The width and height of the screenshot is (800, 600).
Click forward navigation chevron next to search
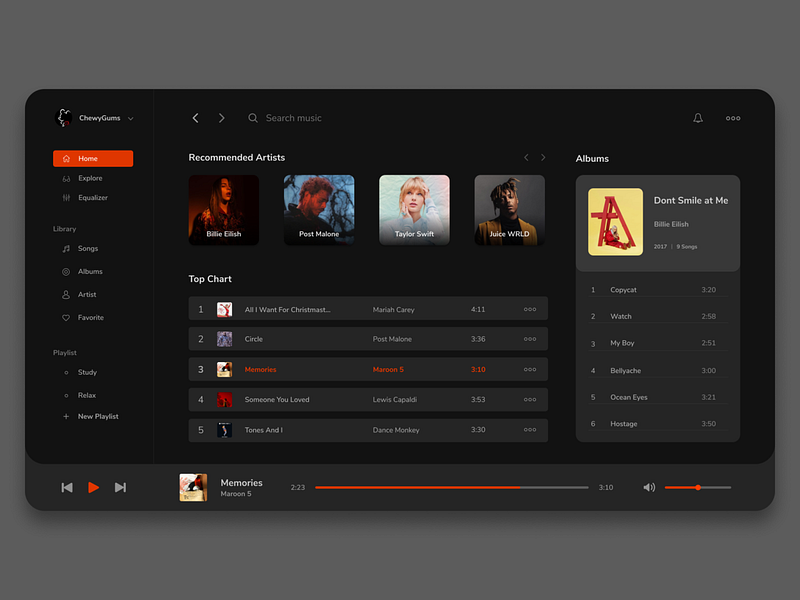tap(221, 117)
